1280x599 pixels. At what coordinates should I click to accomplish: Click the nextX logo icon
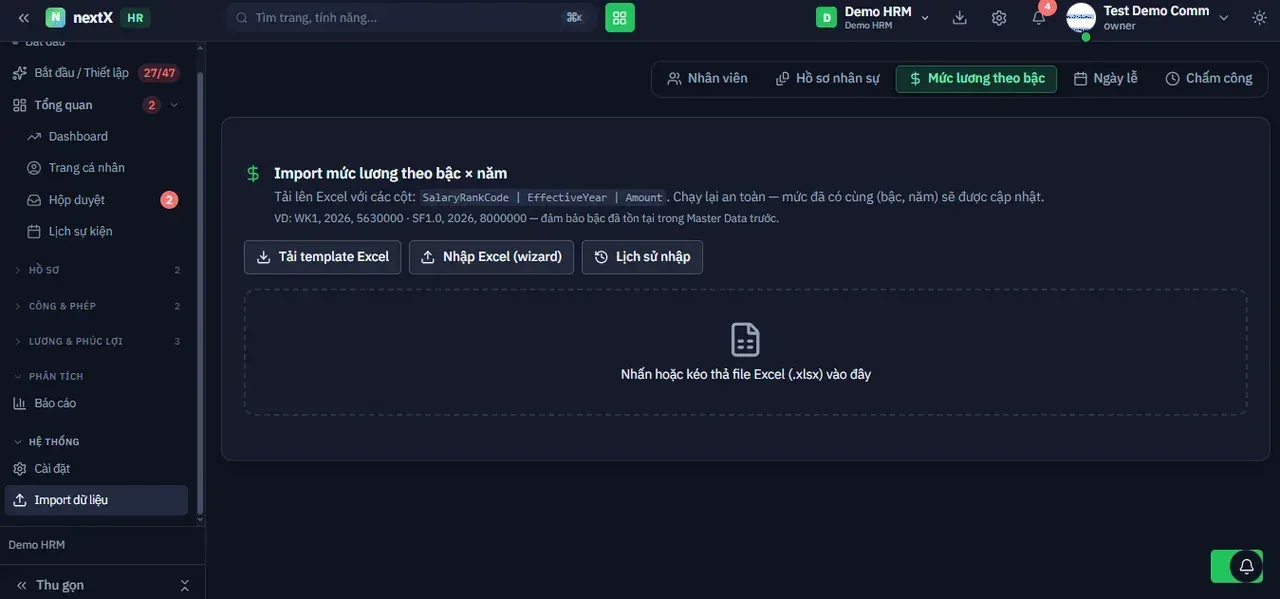pyautogui.click(x=56, y=17)
